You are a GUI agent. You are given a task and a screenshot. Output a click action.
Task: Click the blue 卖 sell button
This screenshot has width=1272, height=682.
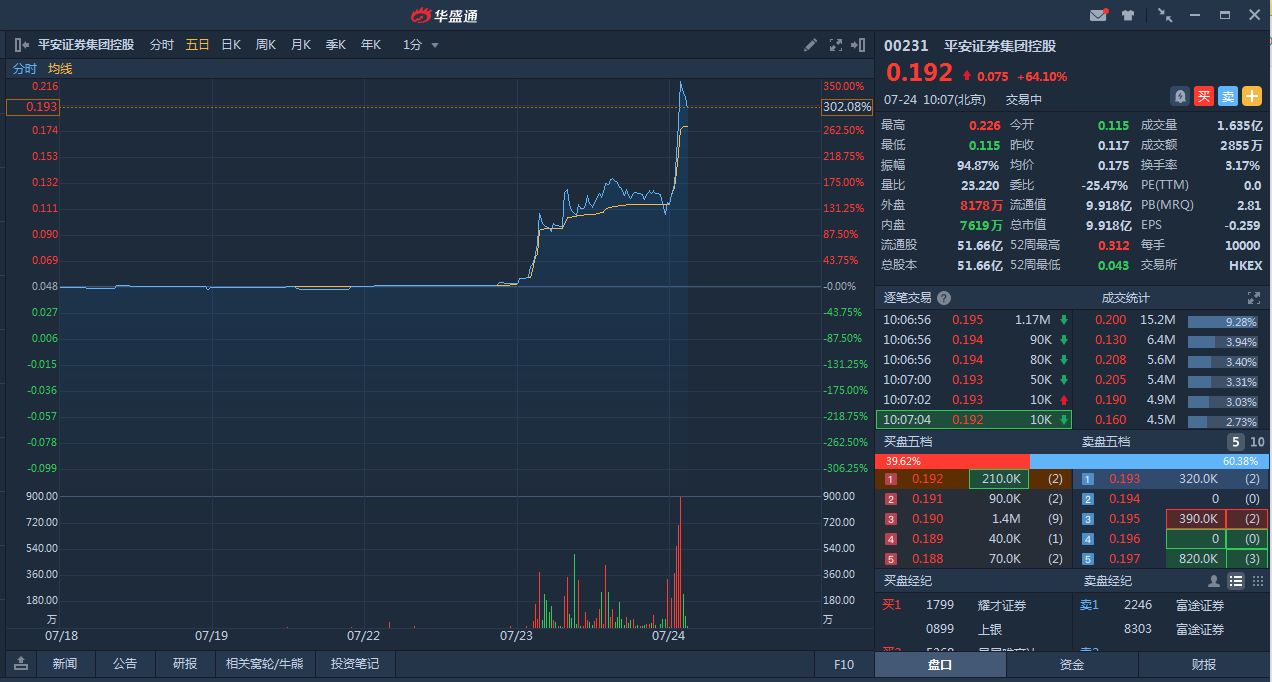click(x=1228, y=96)
